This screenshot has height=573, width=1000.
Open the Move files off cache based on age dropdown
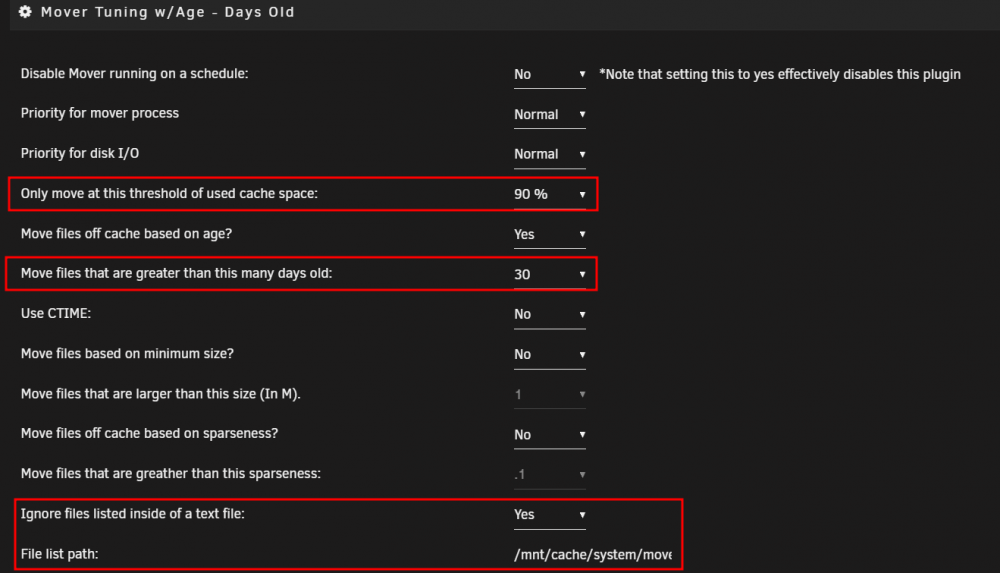click(550, 235)
